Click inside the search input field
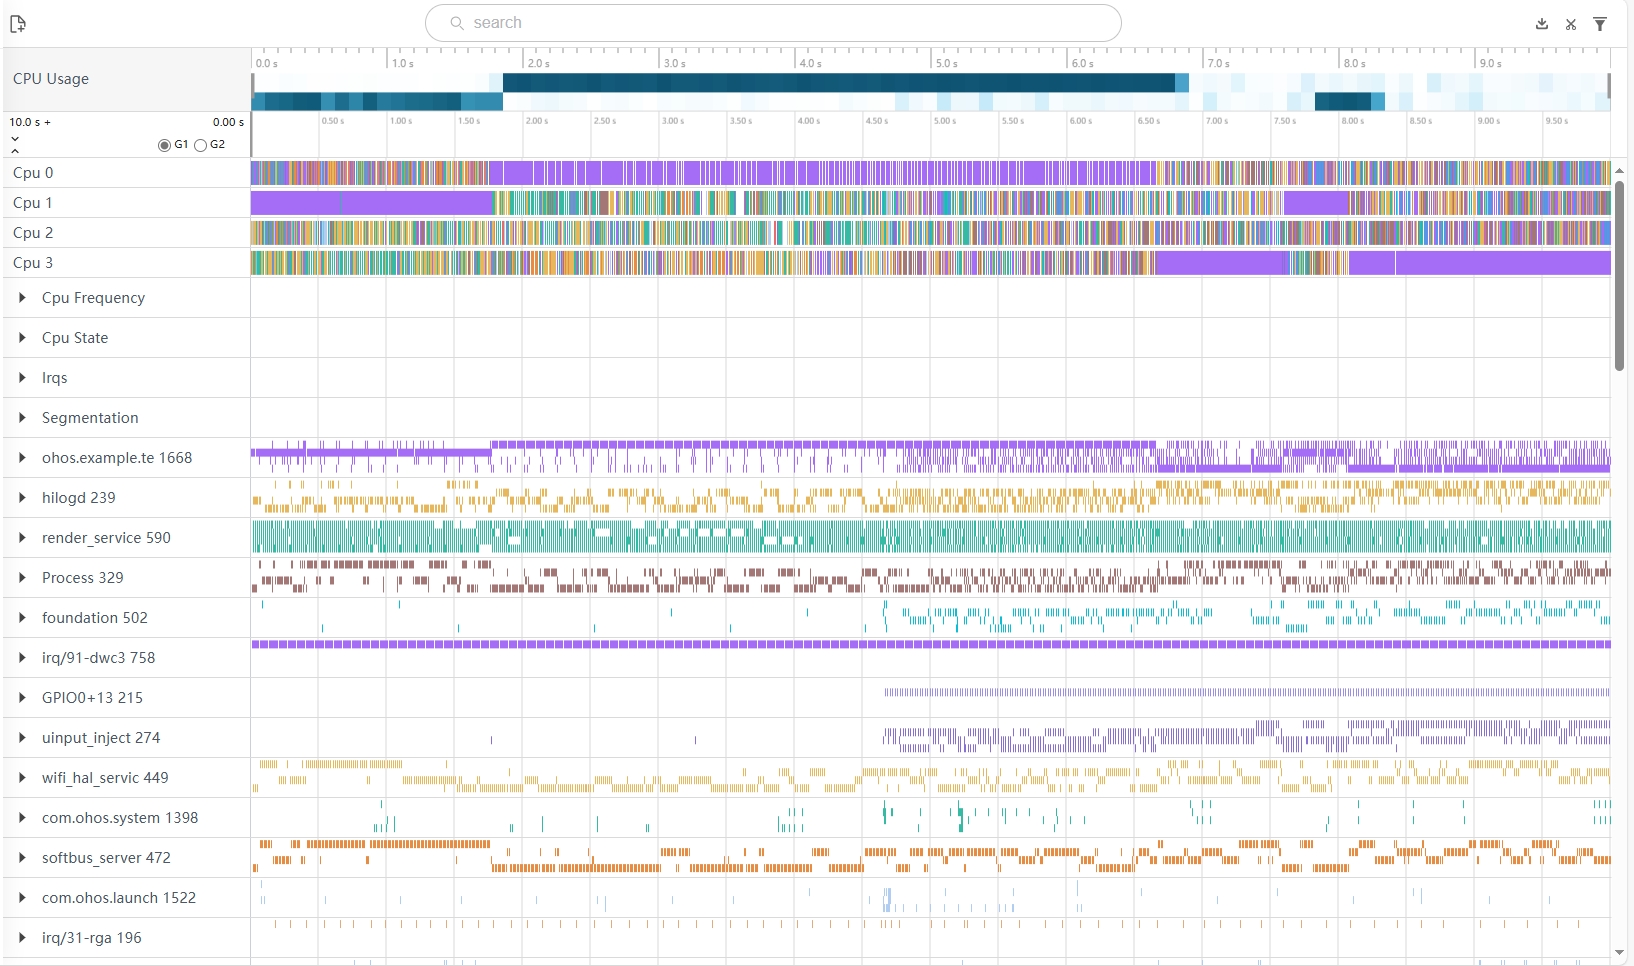The width and height of the screenshot is (1634, 966). (x=780, y=23)
